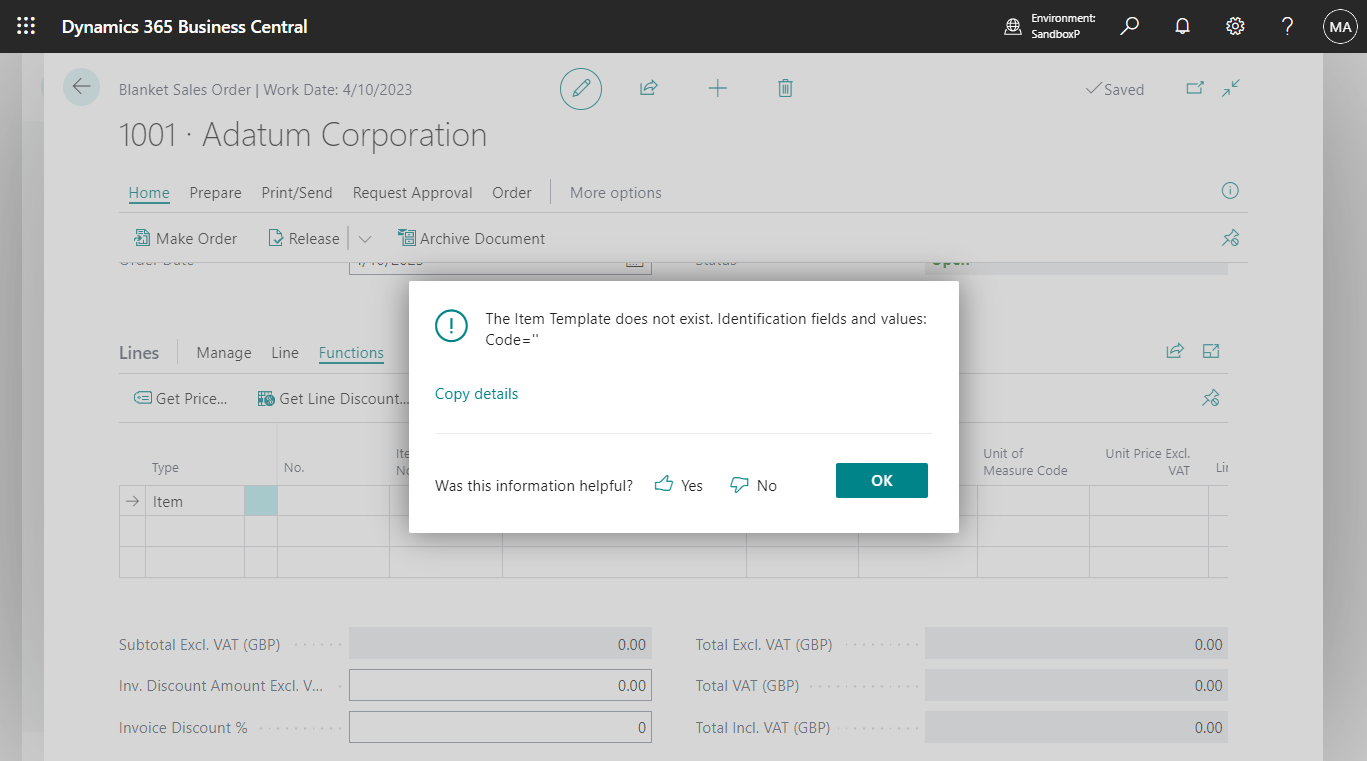The height and width of the screenshot is (761, 1367).
Task: Click the Subtotal Excl. VAT value
Action: coord(500,645)
